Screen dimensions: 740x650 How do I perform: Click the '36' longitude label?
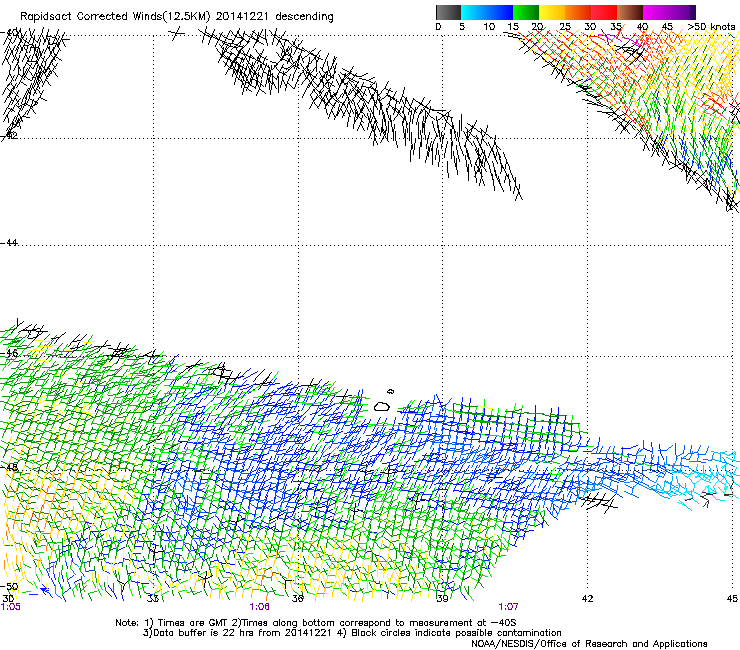(297, 599)
